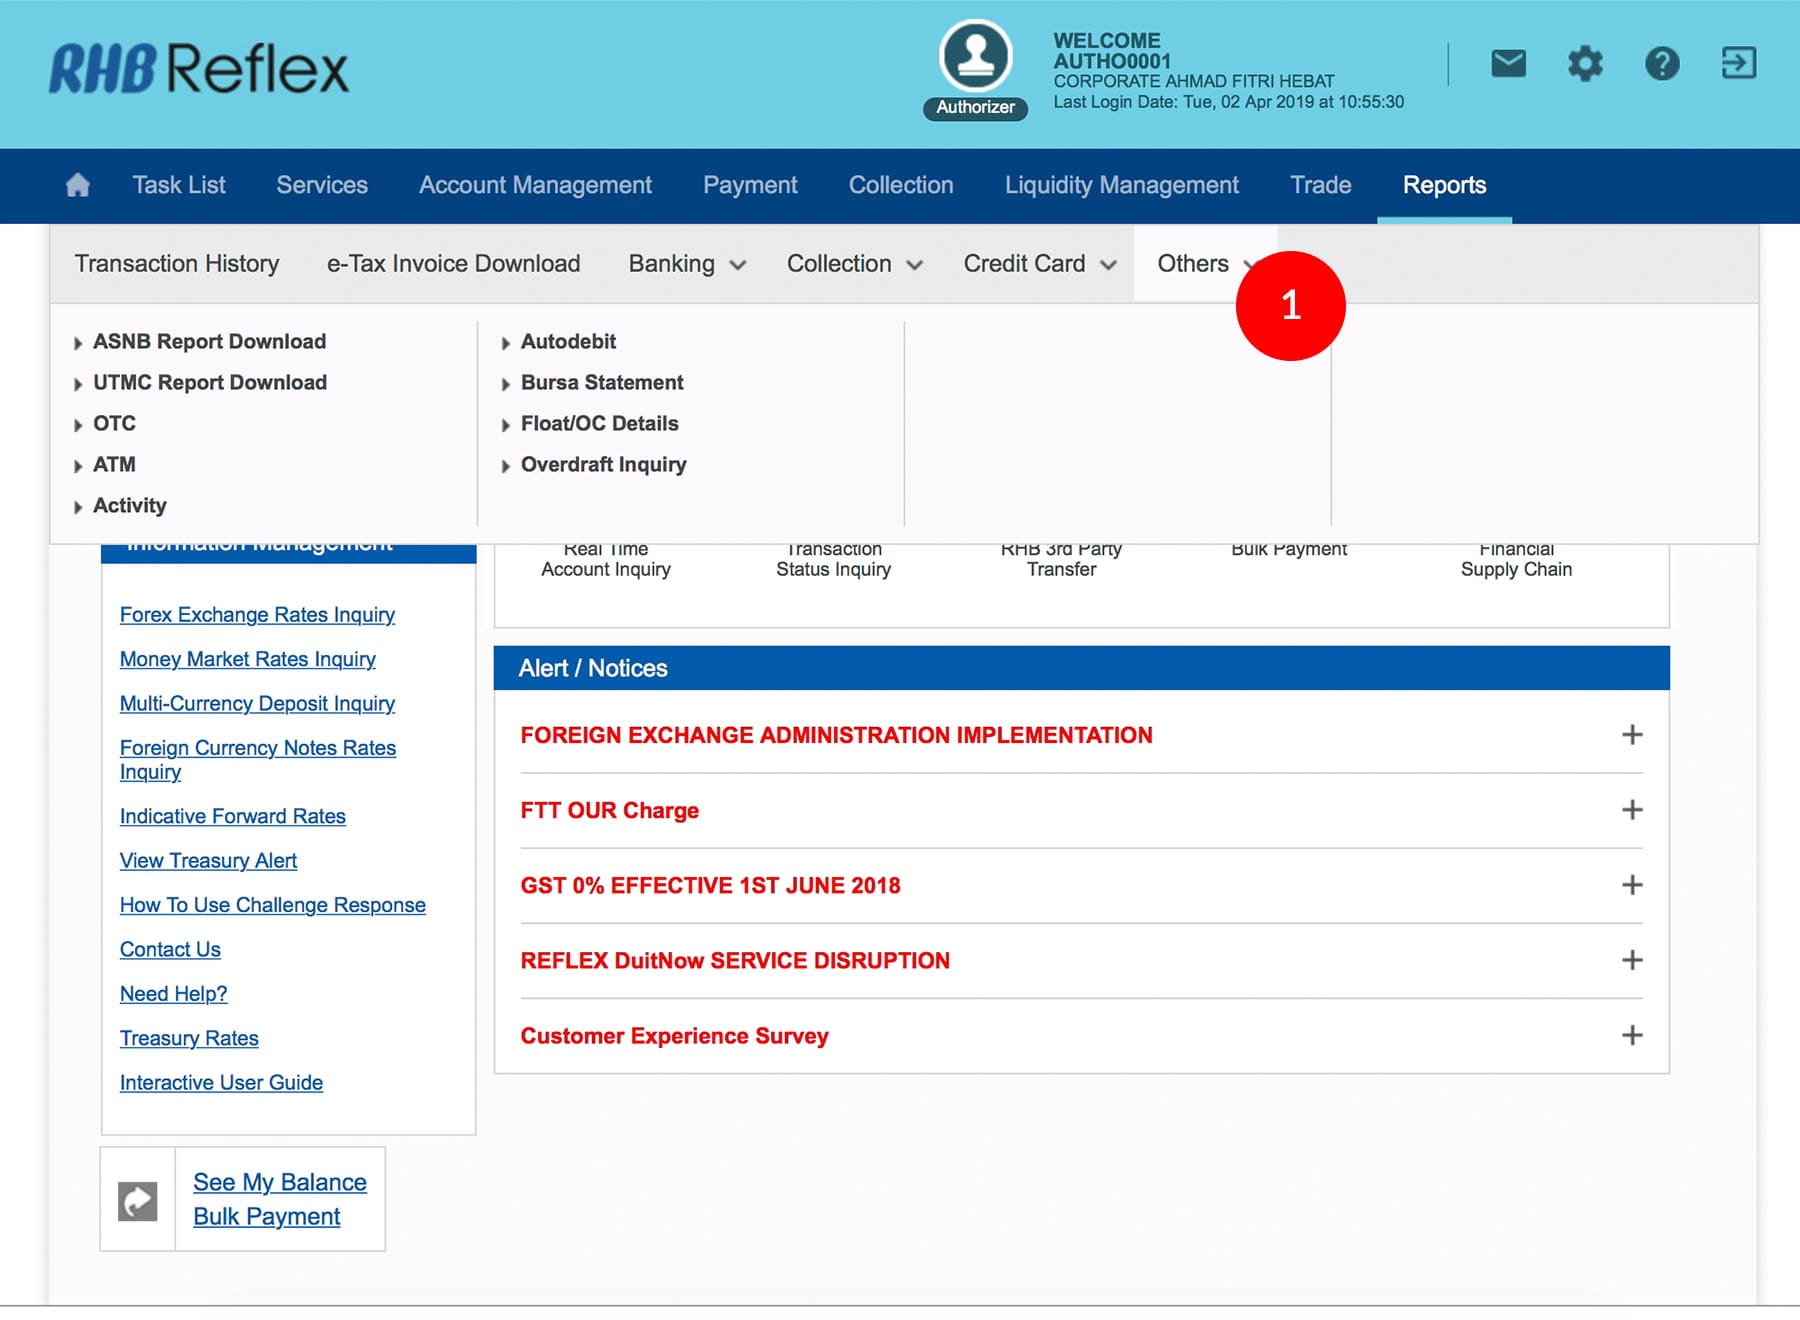
Task: Open the Collection dropdown in Reports submenu
Action: point(854,264)
